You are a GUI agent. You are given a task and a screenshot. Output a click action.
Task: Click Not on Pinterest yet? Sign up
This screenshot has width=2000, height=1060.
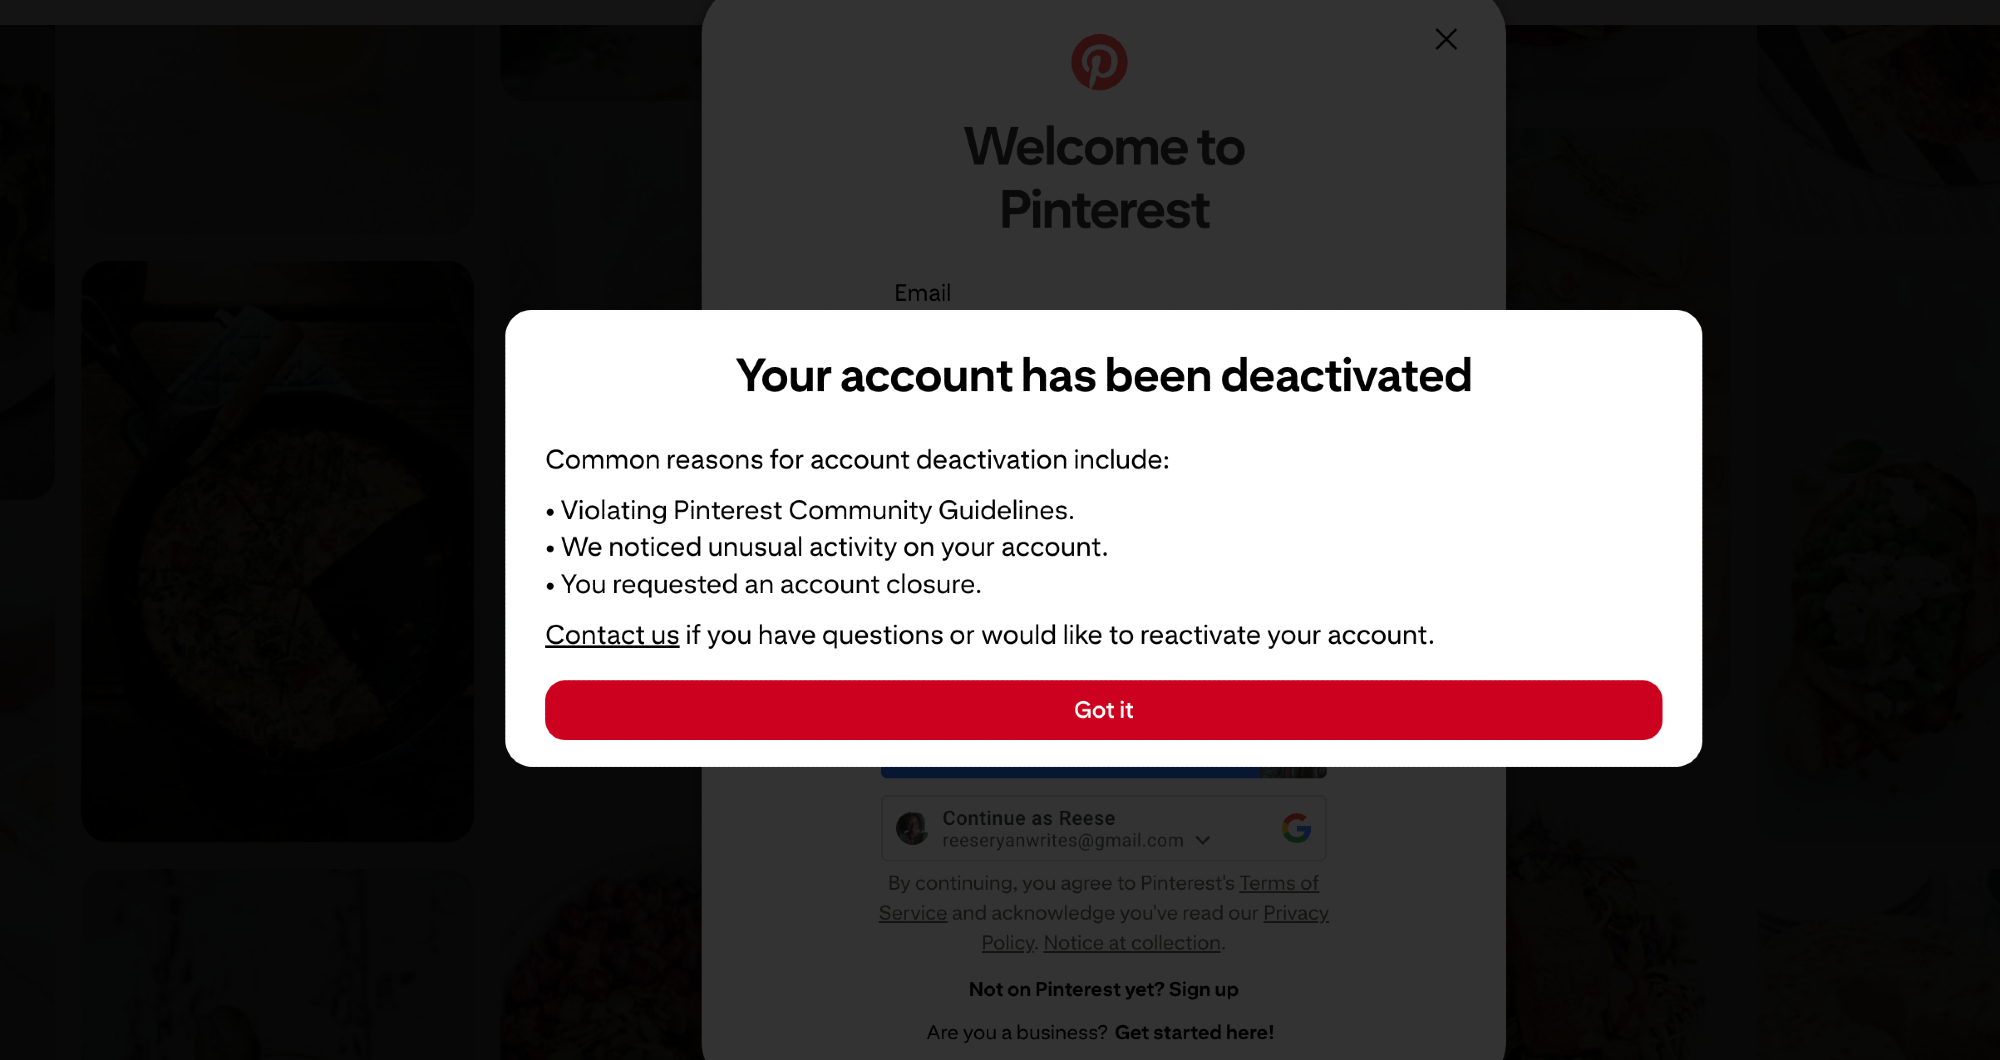pyautogui.click(x=1103, y=989)
